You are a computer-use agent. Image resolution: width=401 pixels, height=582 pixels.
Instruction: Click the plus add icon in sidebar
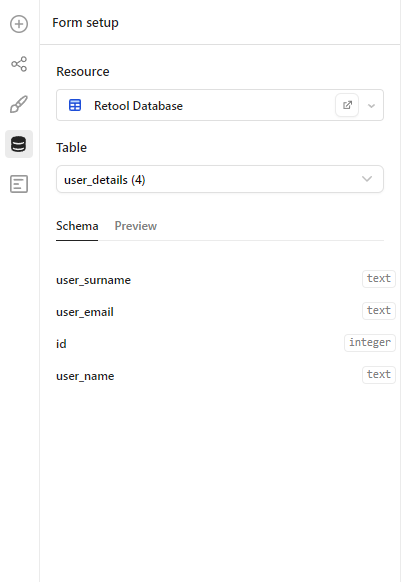19,24
